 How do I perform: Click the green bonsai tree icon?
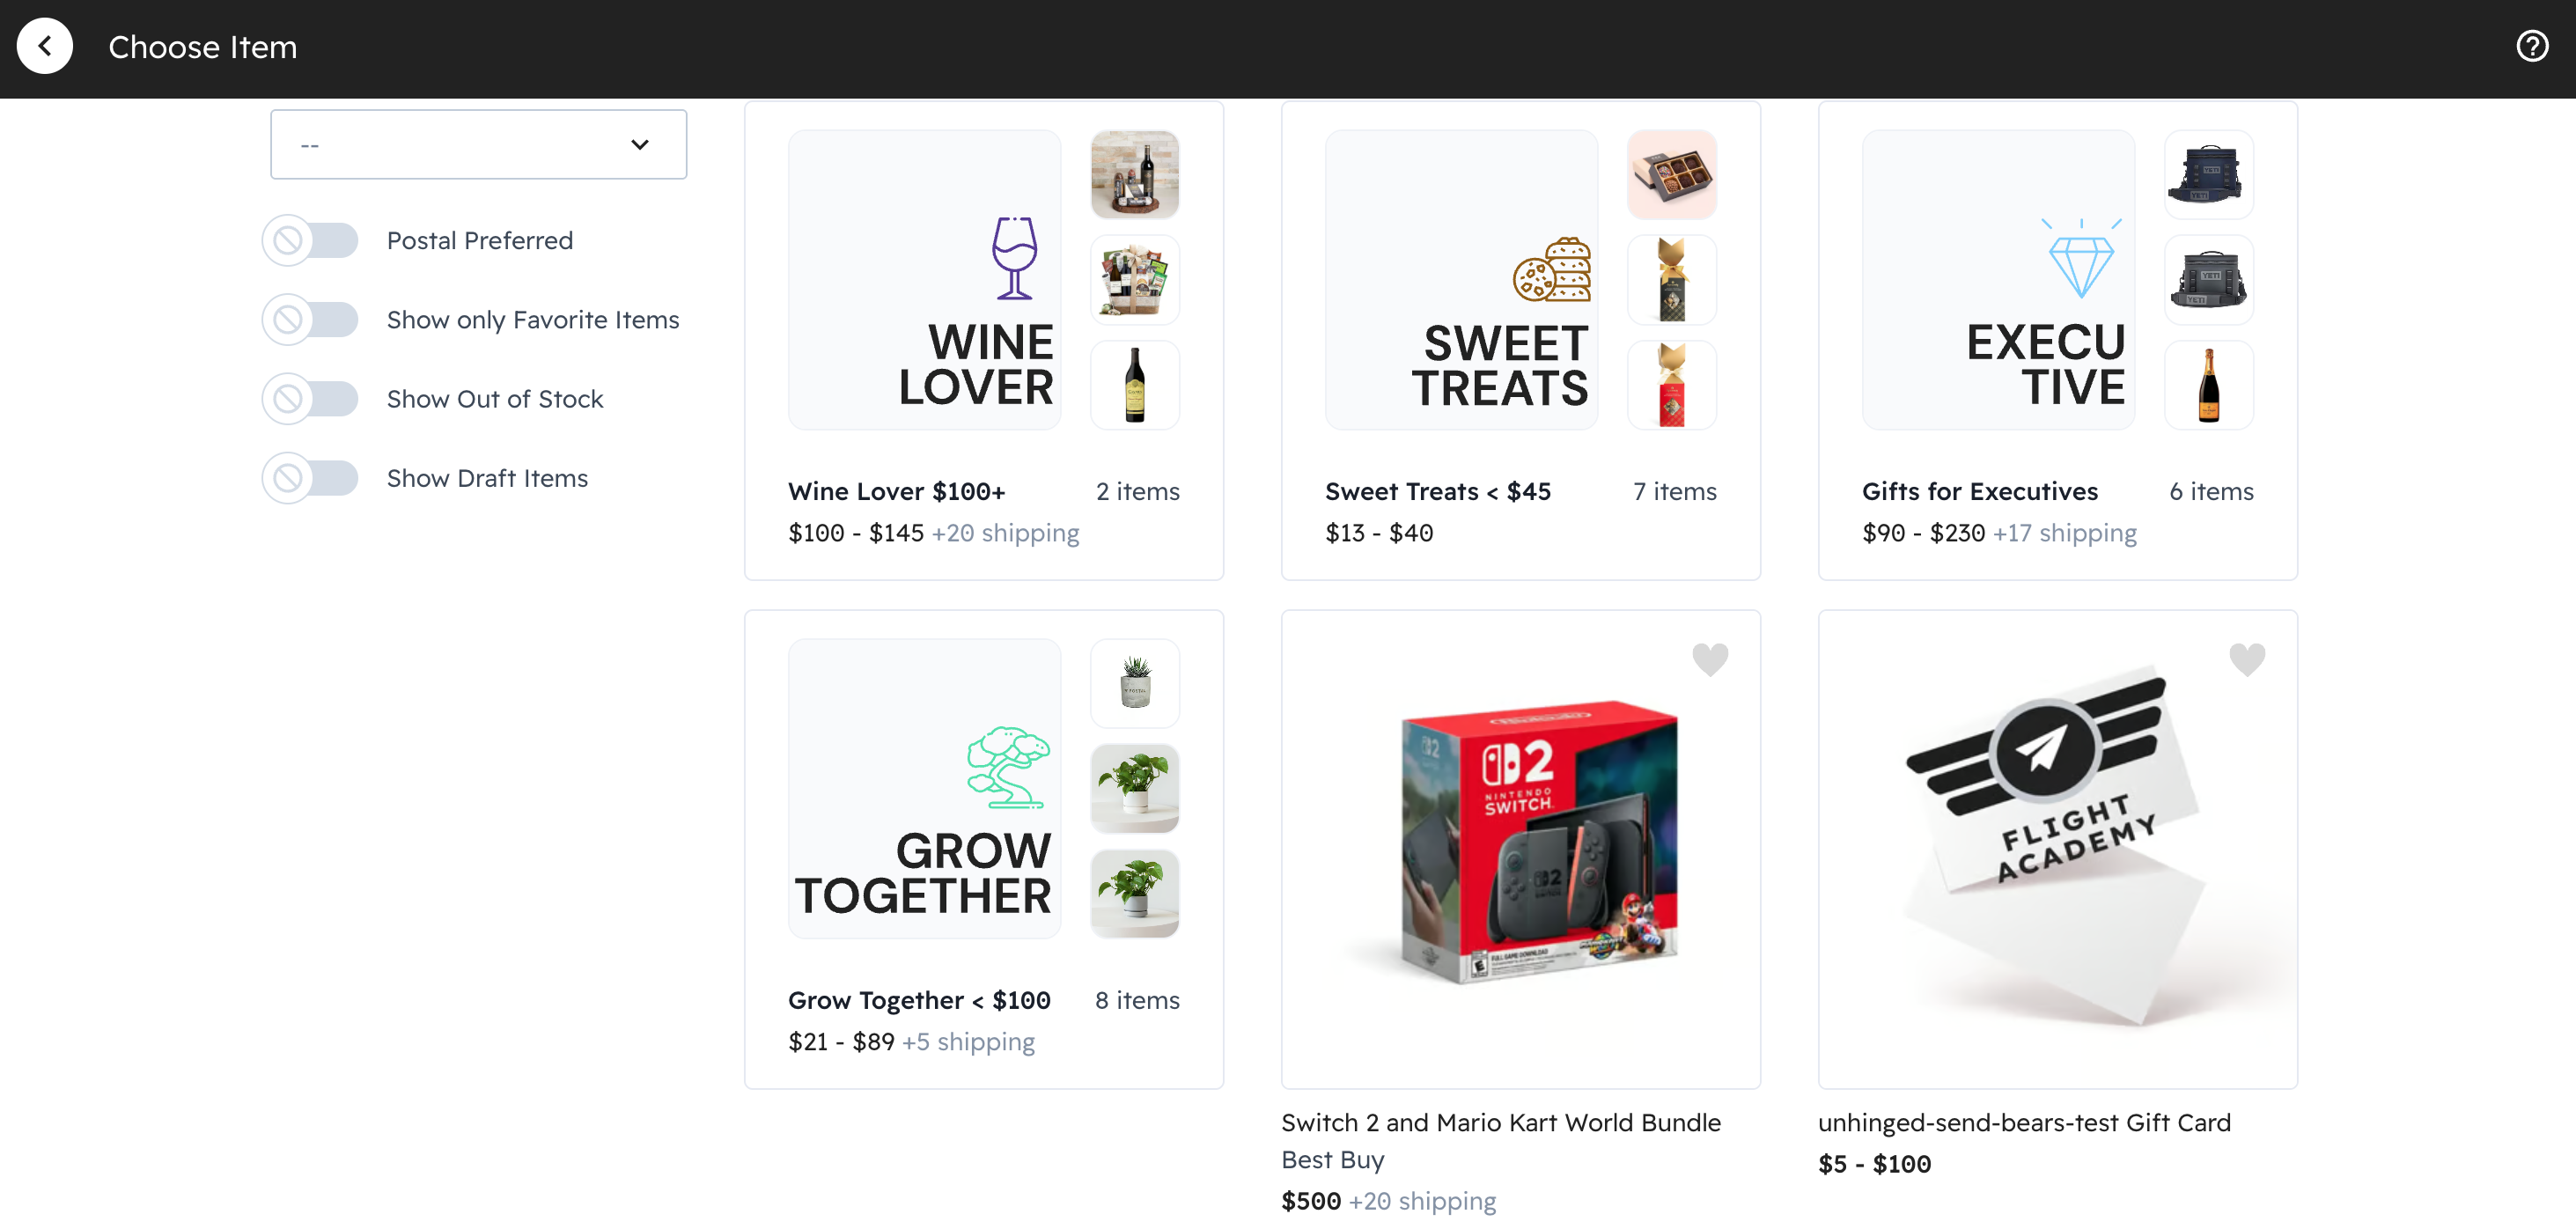point(1008,767)
